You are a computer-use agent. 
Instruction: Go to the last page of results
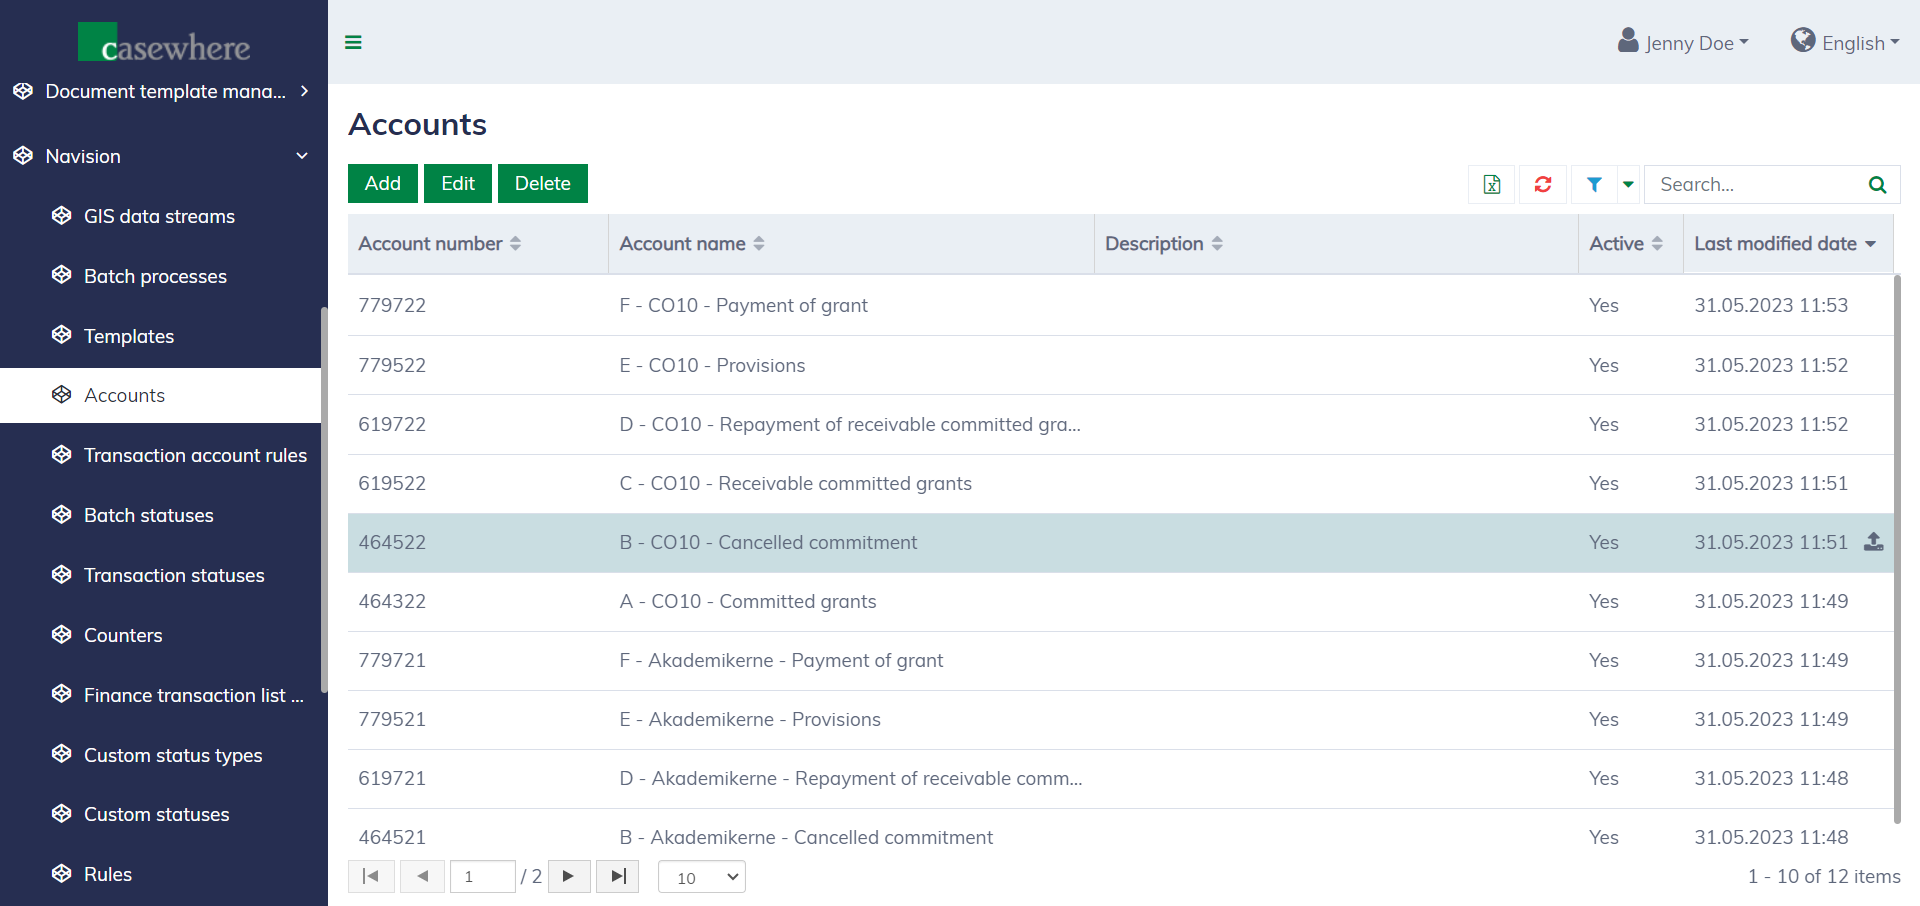pyautogui.click(x=618, y=876)
